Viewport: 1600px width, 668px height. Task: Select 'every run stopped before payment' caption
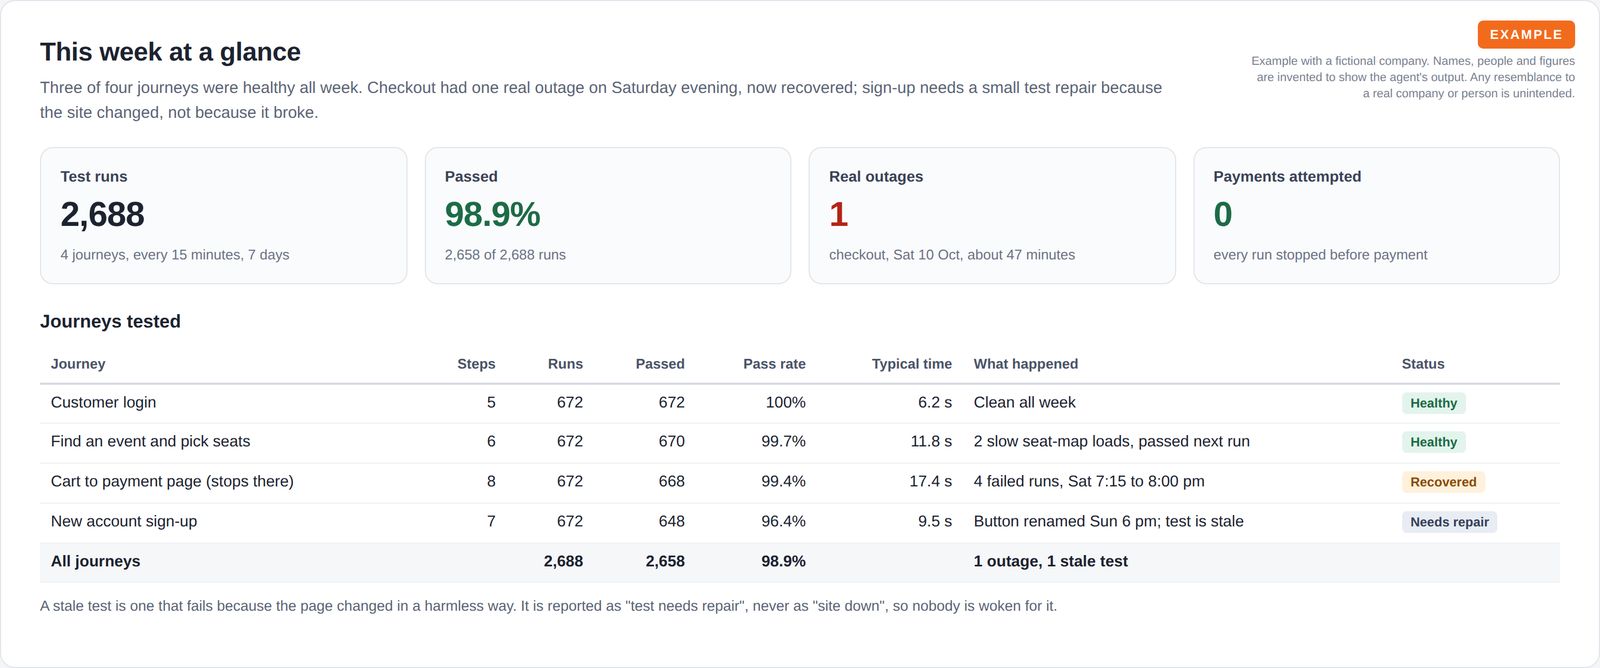pyautogui.click(x=1320, y=255)
